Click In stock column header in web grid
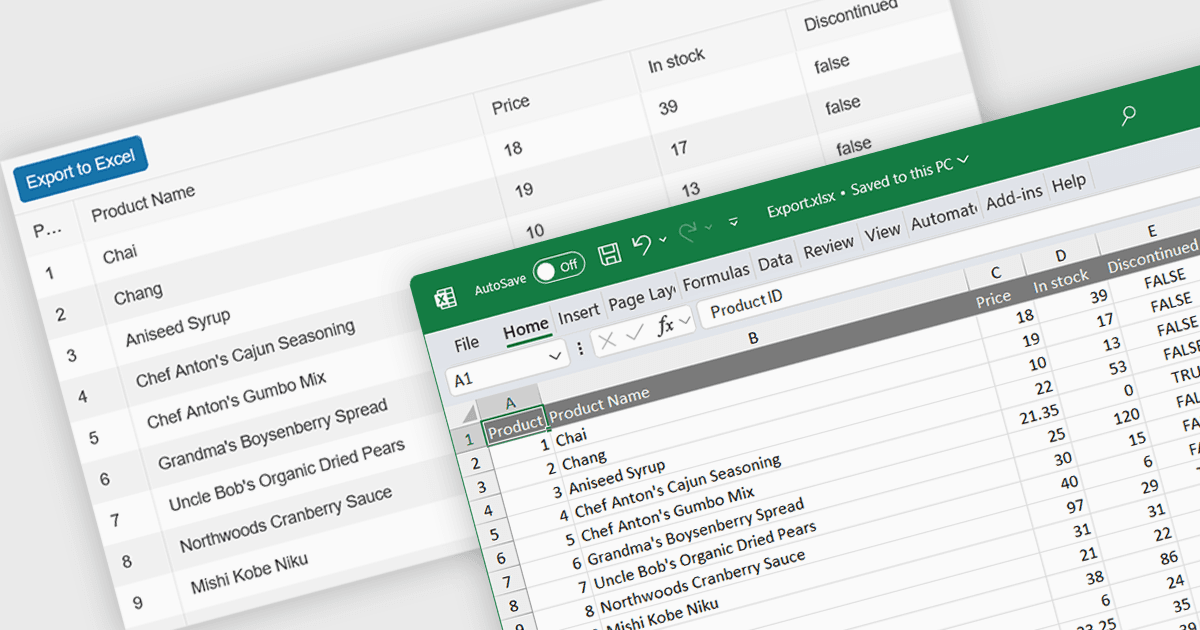The image size is (1200, 630). tap(677, 61)
